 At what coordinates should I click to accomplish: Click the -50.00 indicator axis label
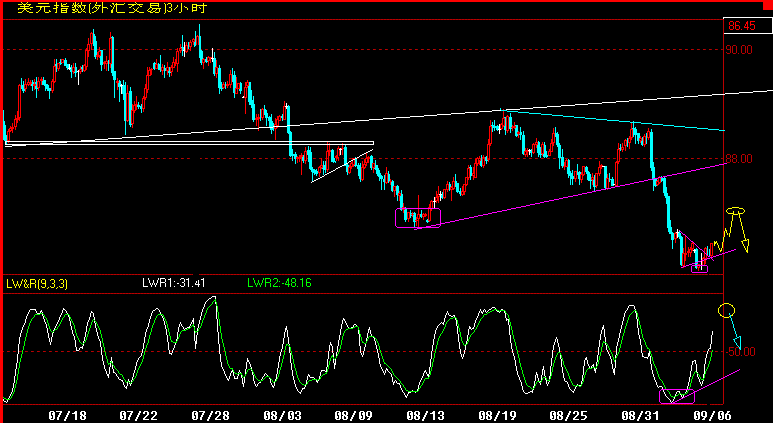point(741,352)
